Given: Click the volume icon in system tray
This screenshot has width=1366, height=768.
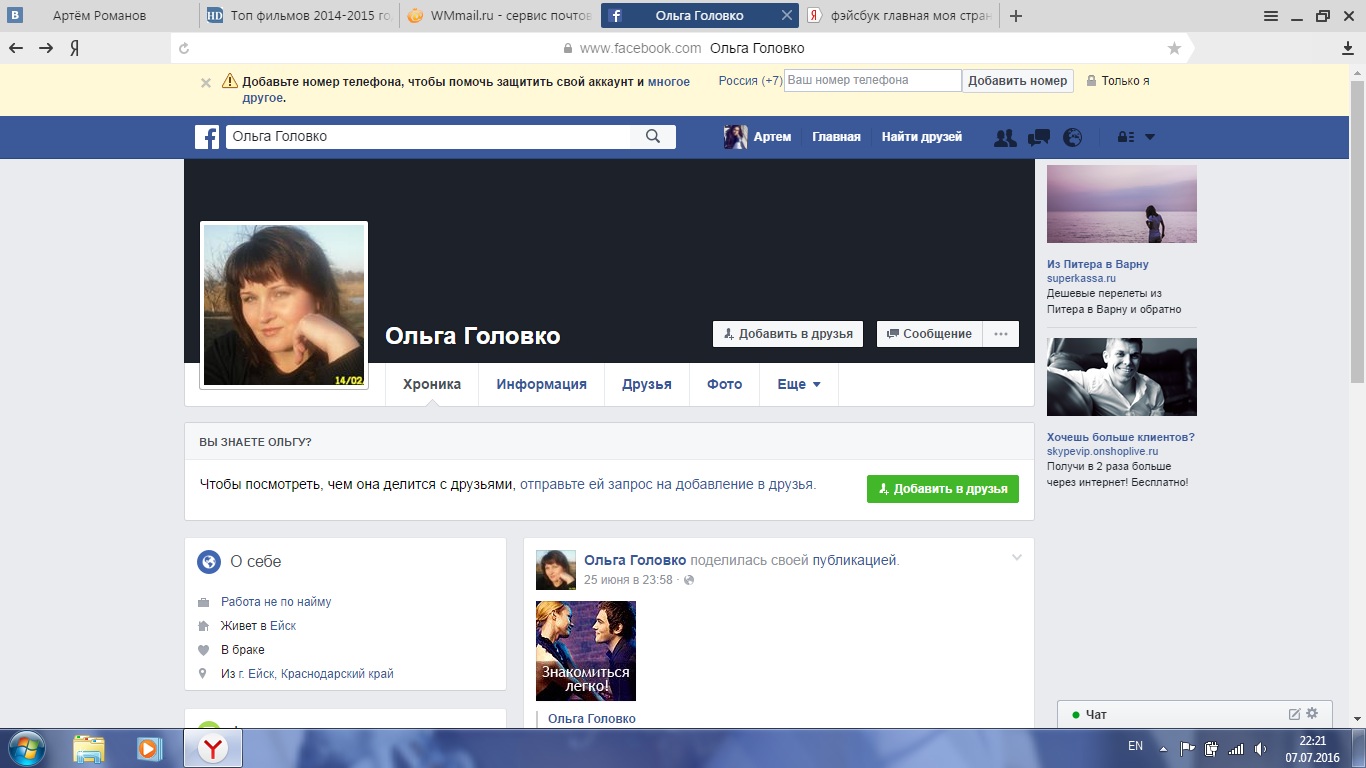Looking at the screenshot, I should pyautogui.click(x=1261, y=748).
